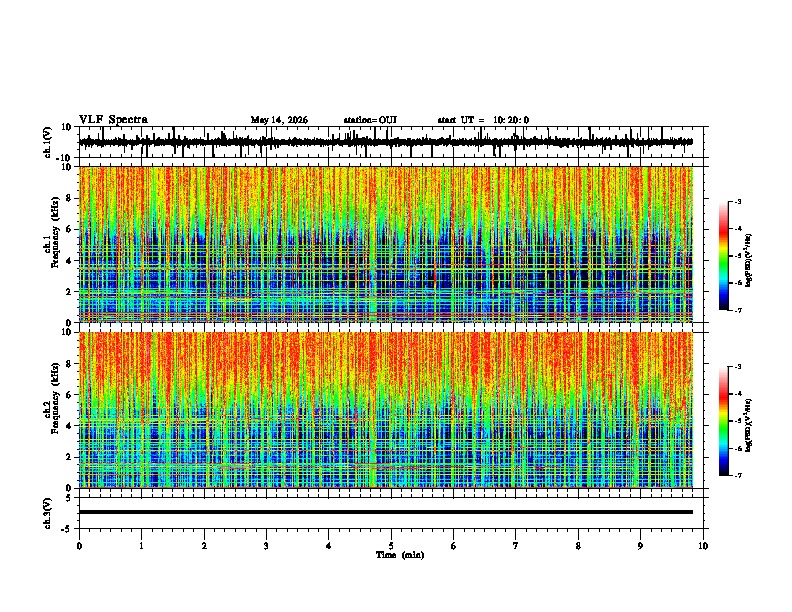
Task: Click the ch.3(V) axis label
Action: [x=48, y=513]
